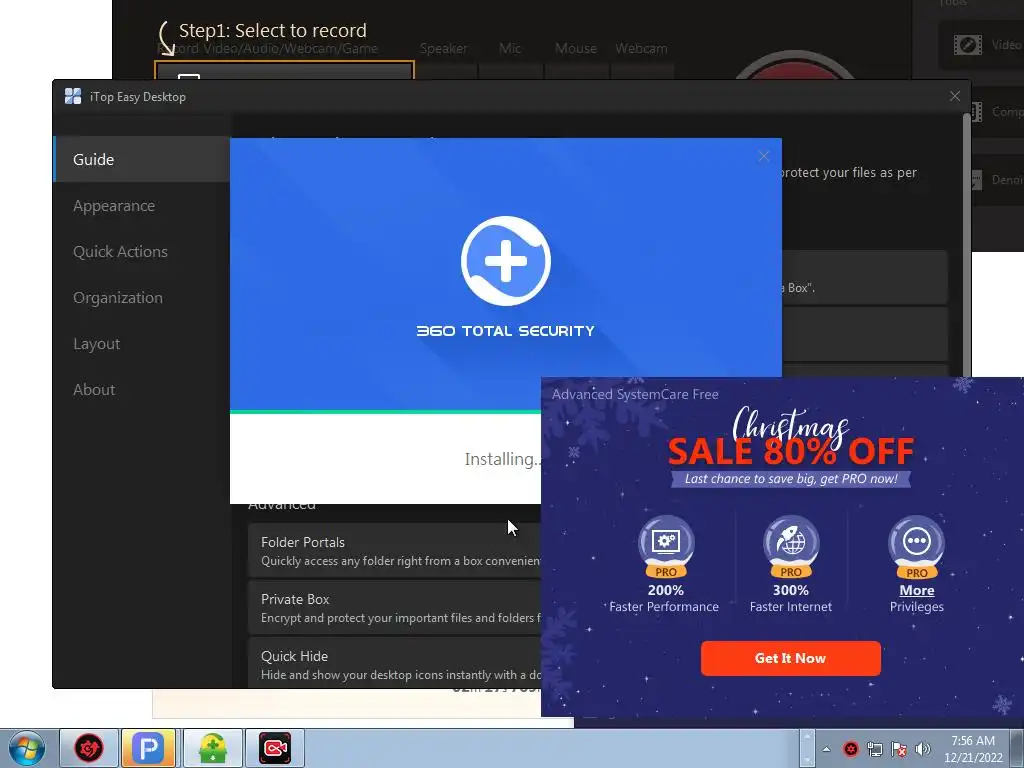Screen dimensions: 1024x768
Task: Click the 360 Total Security logo
Action: [505, 261]
